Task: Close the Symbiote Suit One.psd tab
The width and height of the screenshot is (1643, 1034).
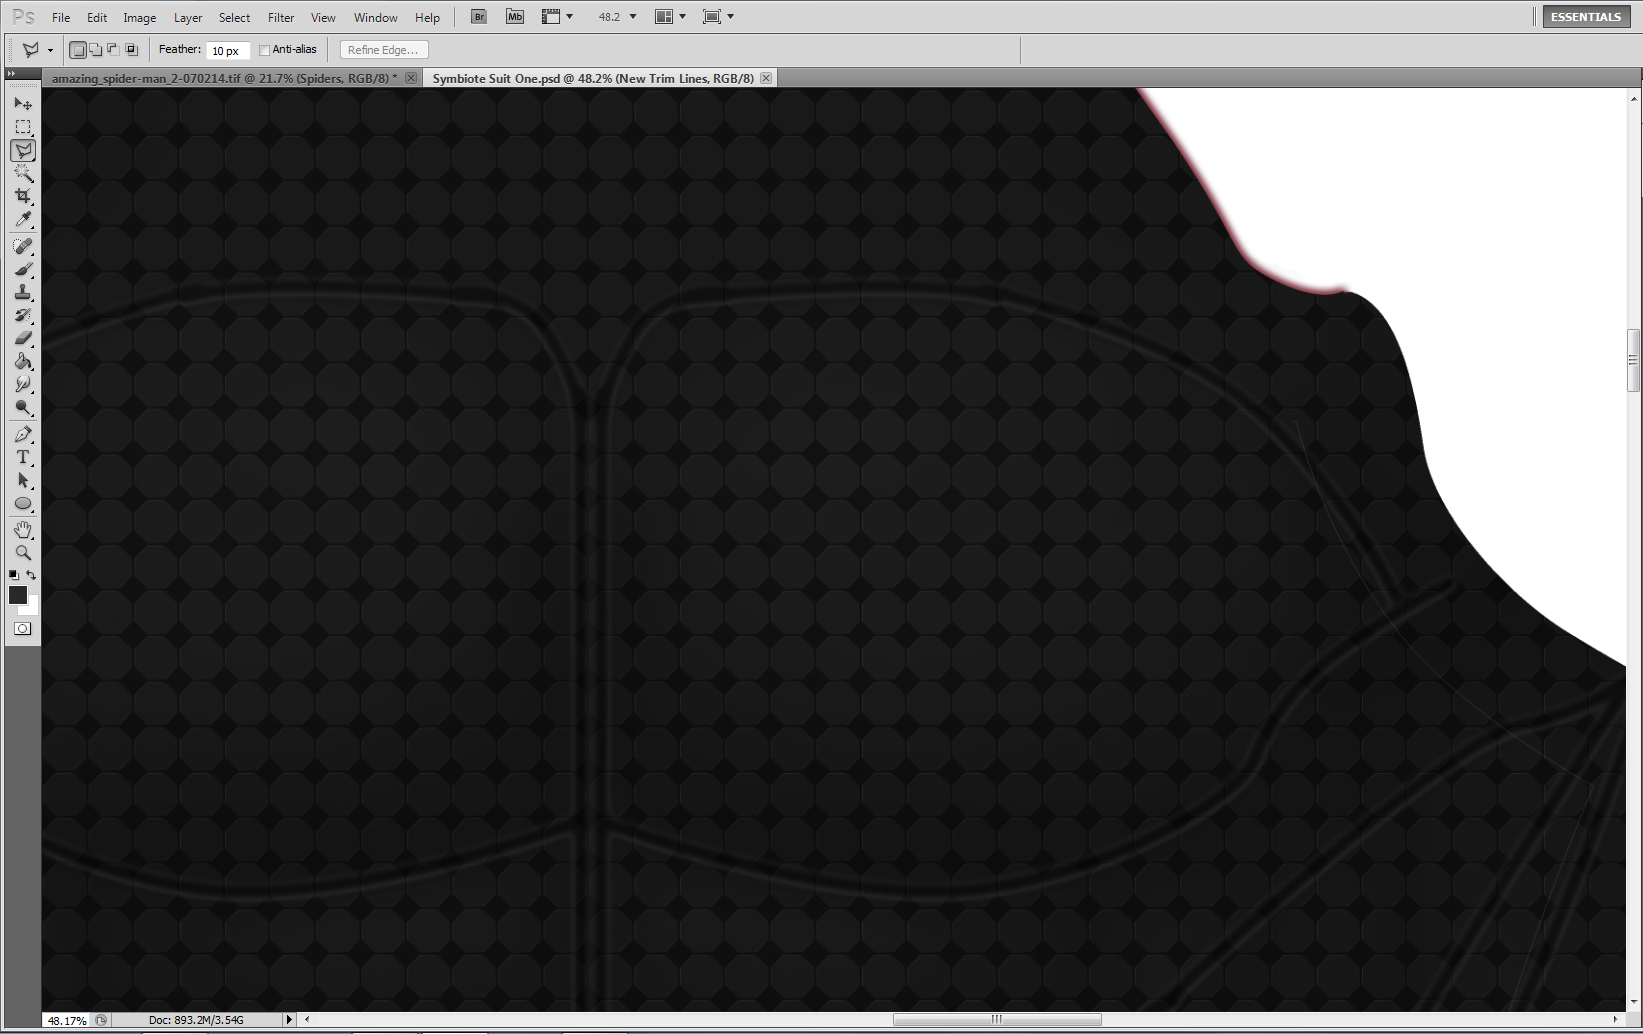Action: (x=766, y=78)
